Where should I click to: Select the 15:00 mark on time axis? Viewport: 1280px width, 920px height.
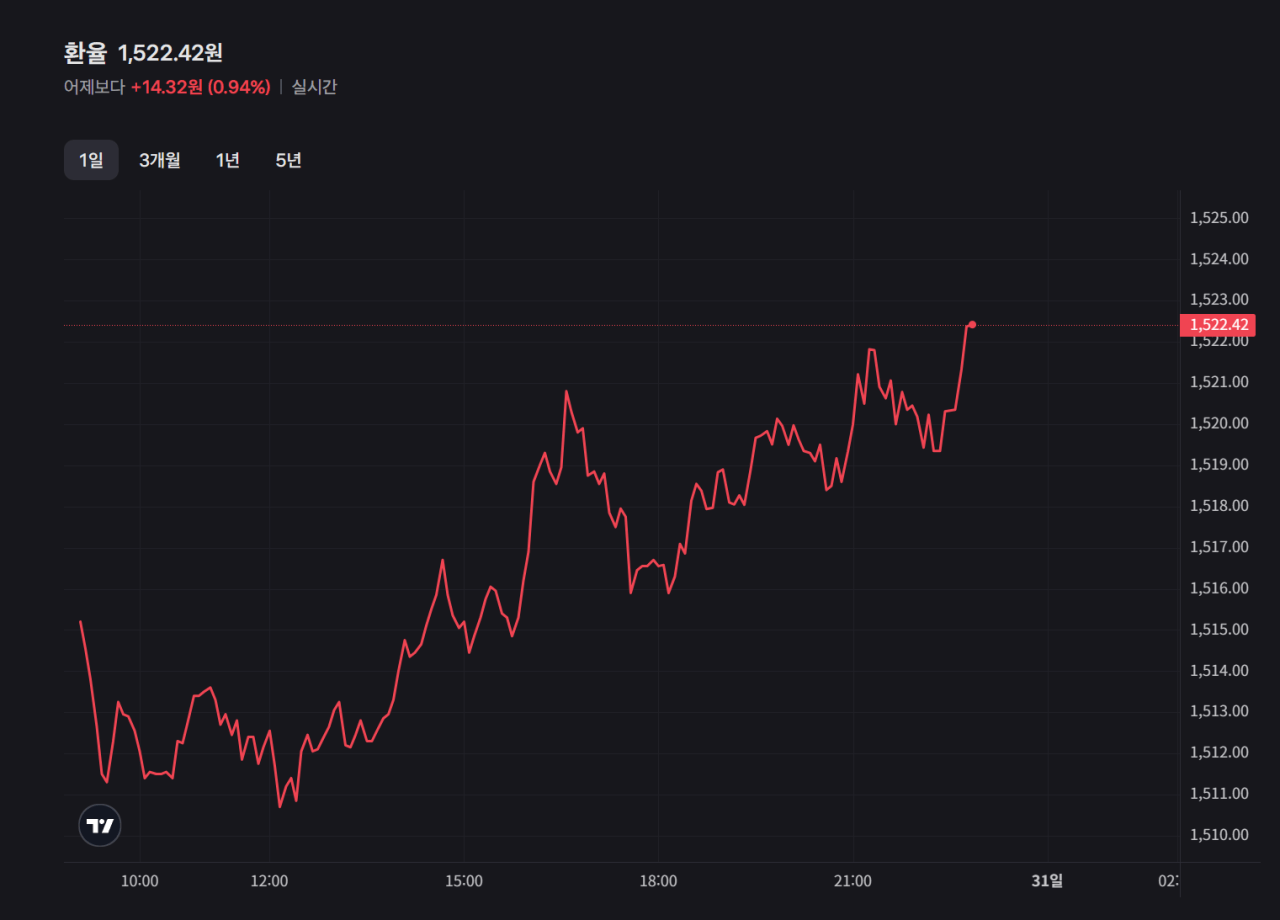(x=464, y=881)
